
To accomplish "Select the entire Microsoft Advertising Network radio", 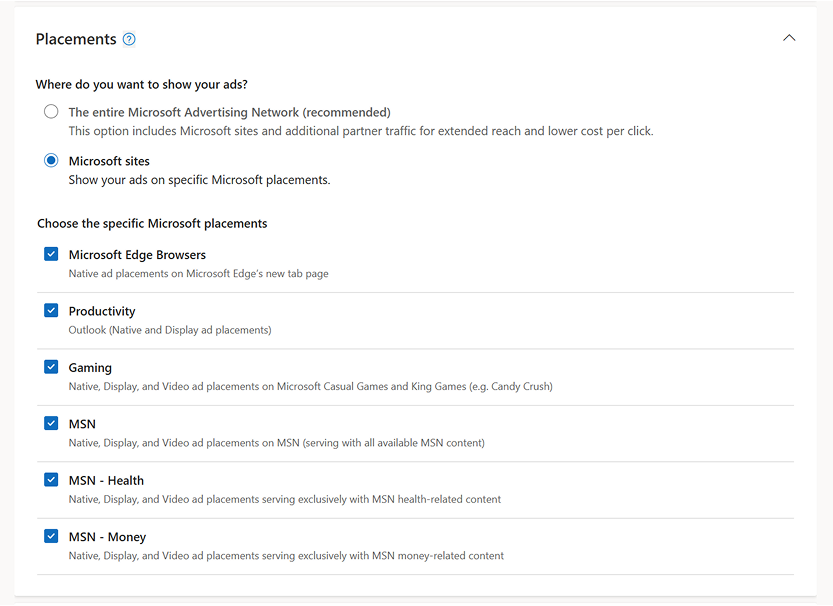I will (51, 112).
